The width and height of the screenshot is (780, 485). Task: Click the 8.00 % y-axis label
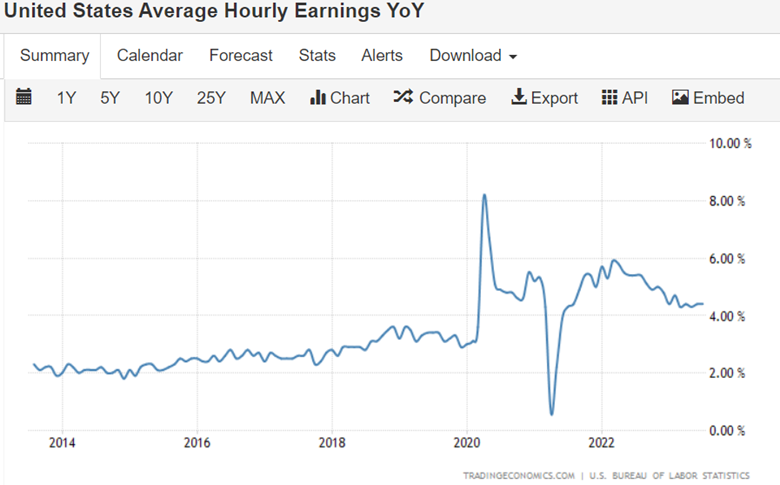point(727,201)
